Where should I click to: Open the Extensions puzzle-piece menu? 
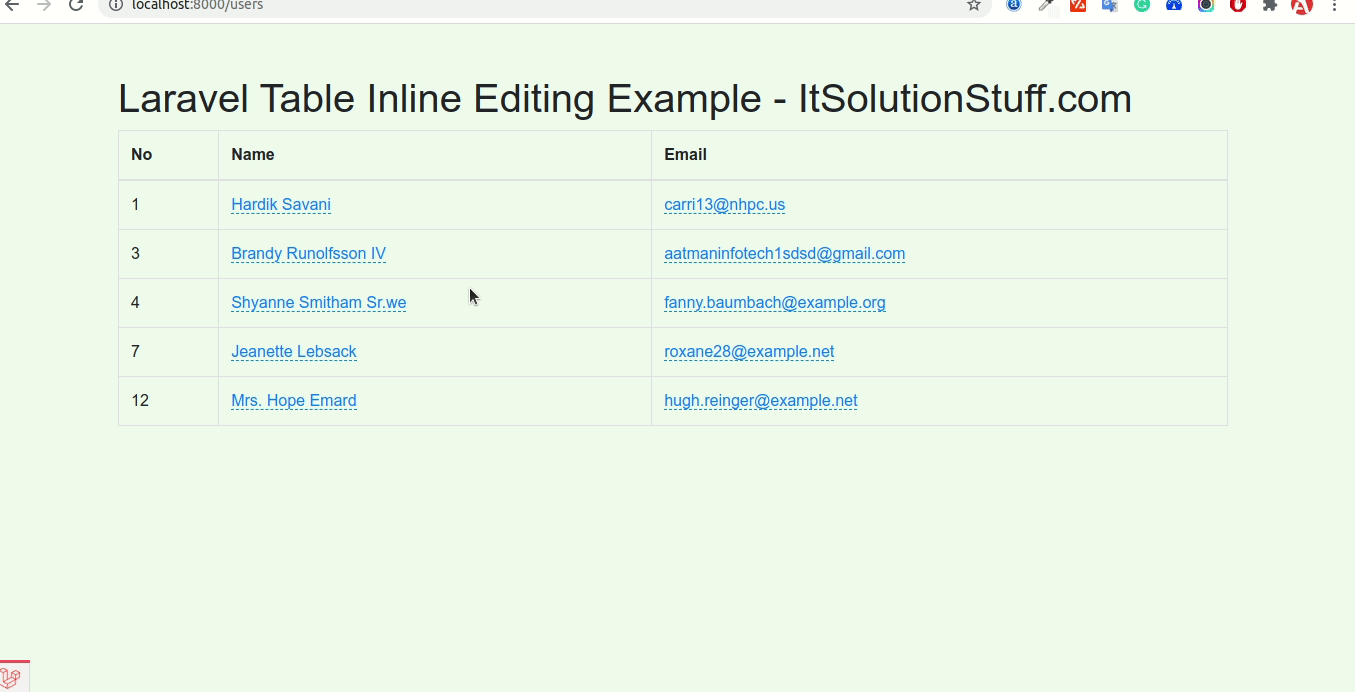point(1270,5)
